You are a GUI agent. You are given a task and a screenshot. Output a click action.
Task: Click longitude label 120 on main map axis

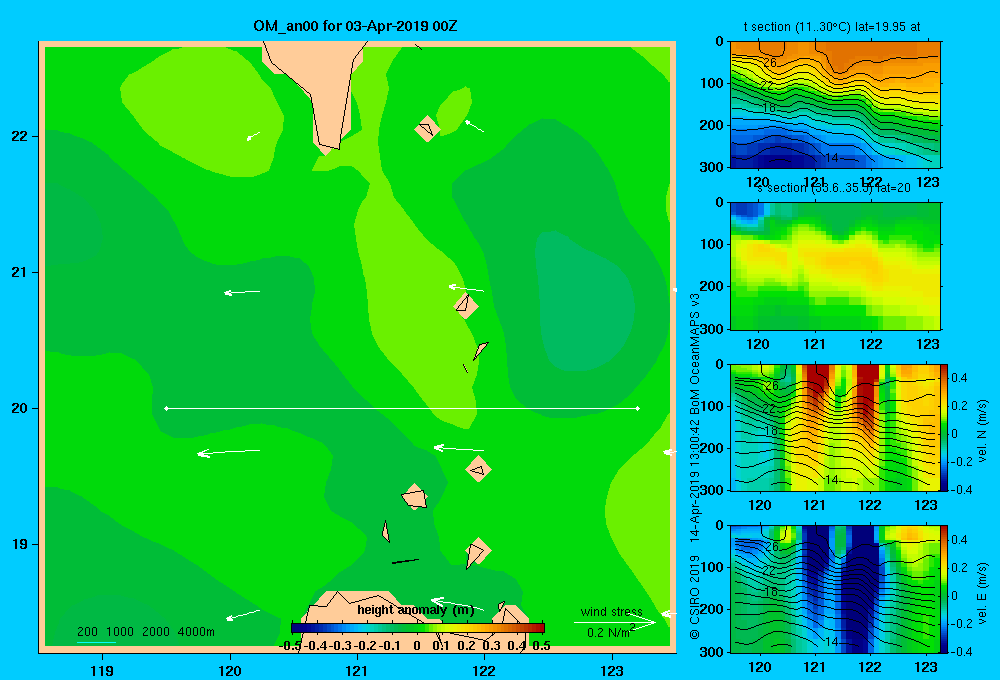coord(230,671)
